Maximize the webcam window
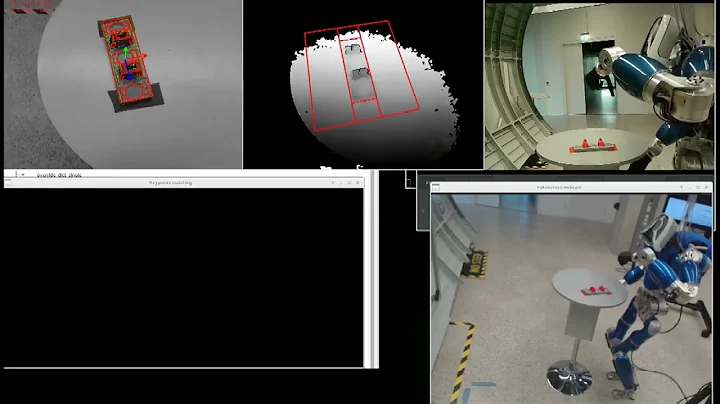Image resolution: width=720 pixels, height=404 pixels. coord(698,187)
